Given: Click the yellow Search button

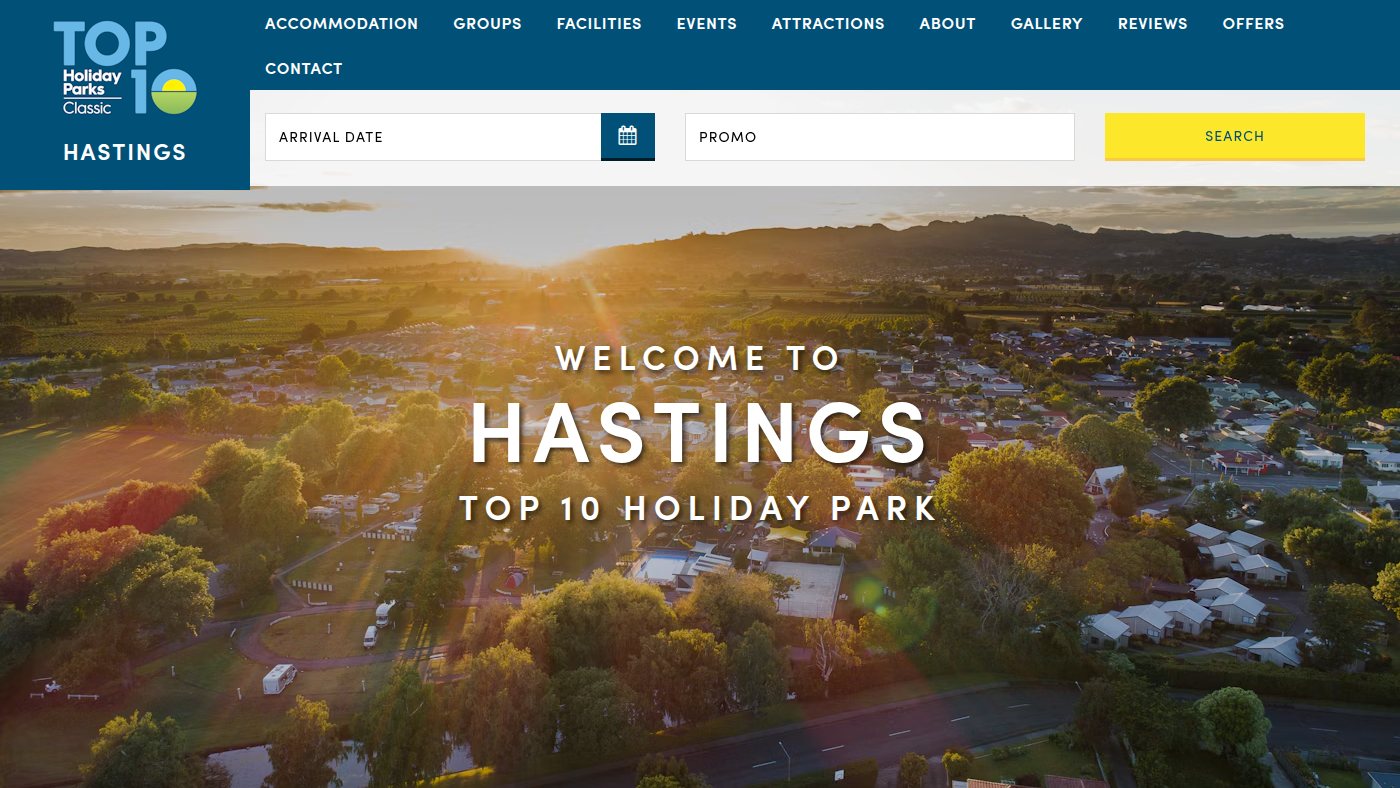Looking at the screenshot, I should pyautogui.click(x=1234, y=136).
